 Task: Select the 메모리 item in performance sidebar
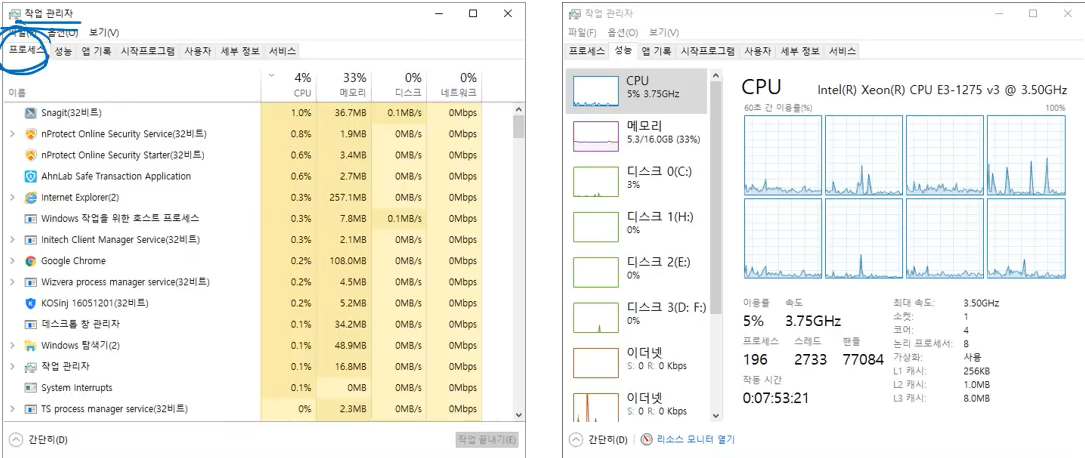click(x=637, y=136)
